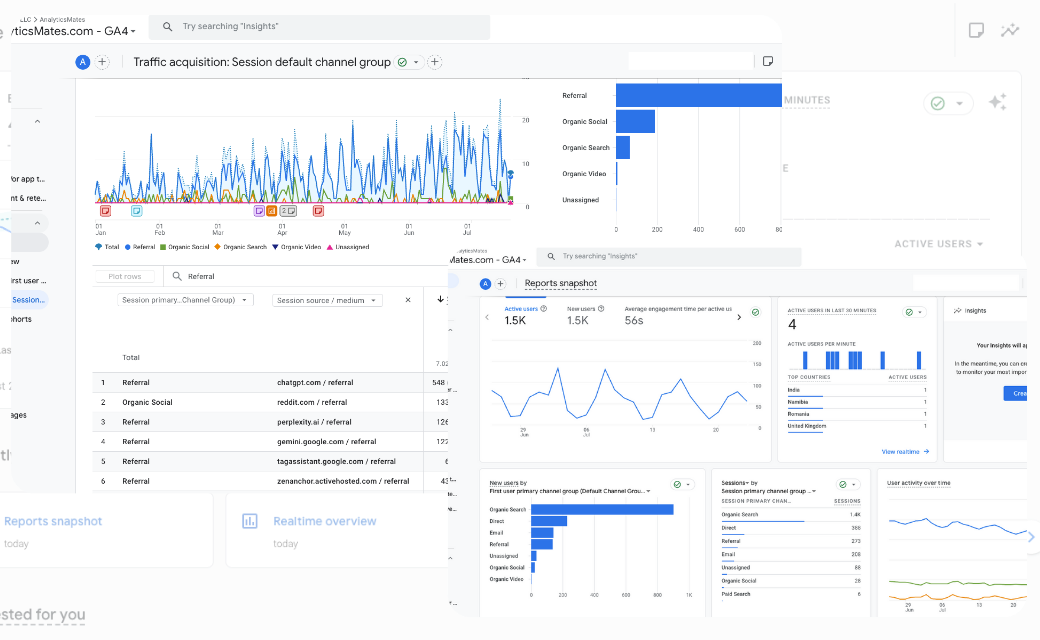Click help icon beside Active users metric
Image resolution: width=1040 pixels, height=640 pixels.
(544, 308)
